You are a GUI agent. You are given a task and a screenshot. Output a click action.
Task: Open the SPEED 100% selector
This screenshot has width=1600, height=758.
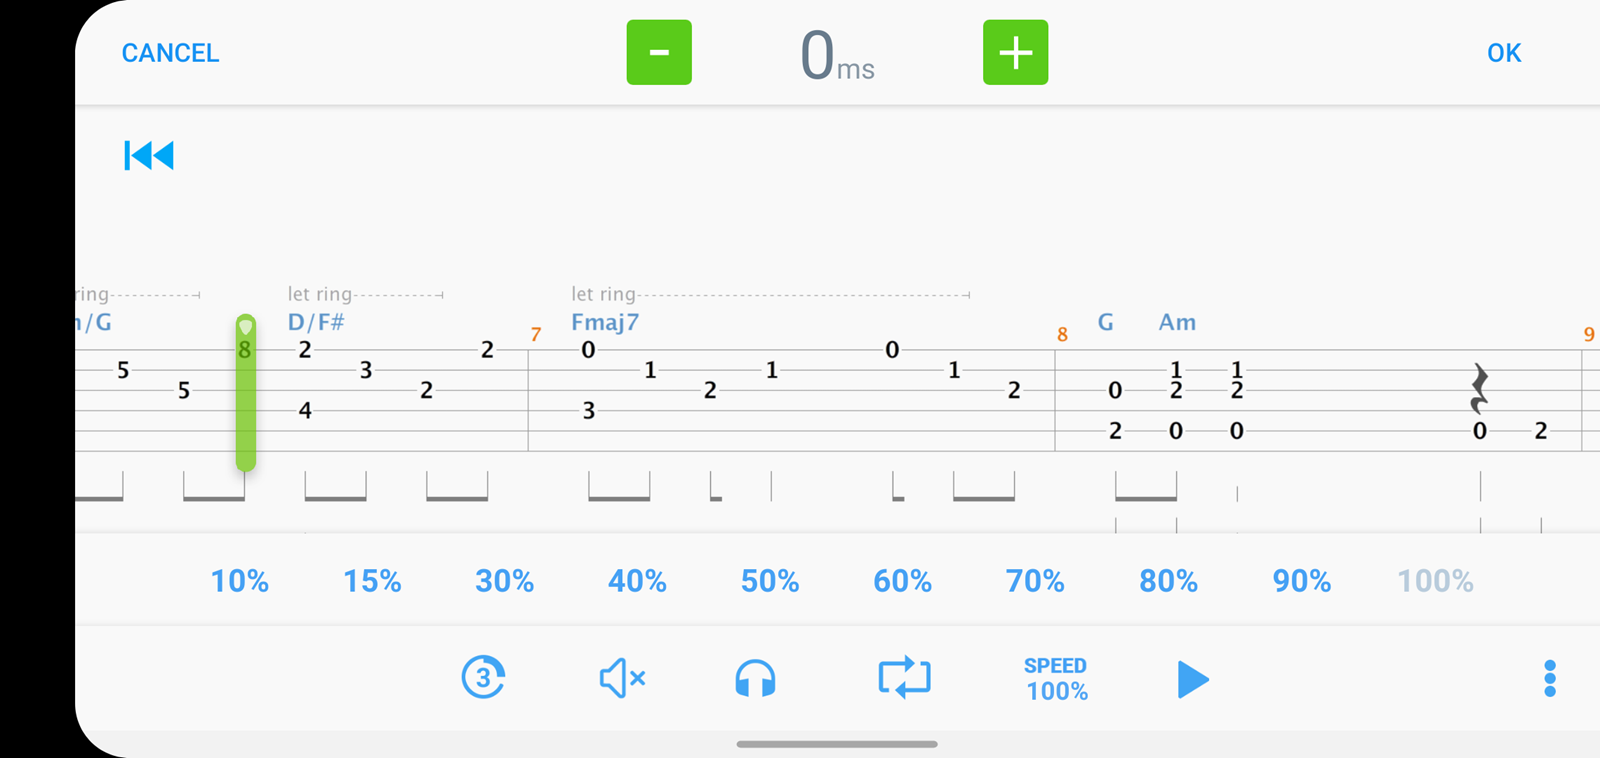(1056, 679)
